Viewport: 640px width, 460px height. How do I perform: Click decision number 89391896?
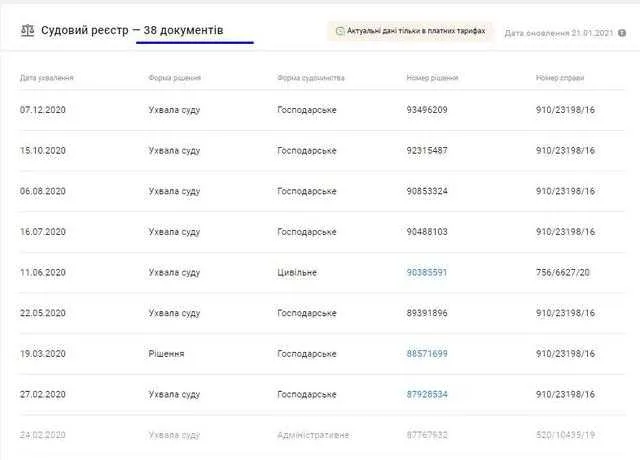point(427,313)
